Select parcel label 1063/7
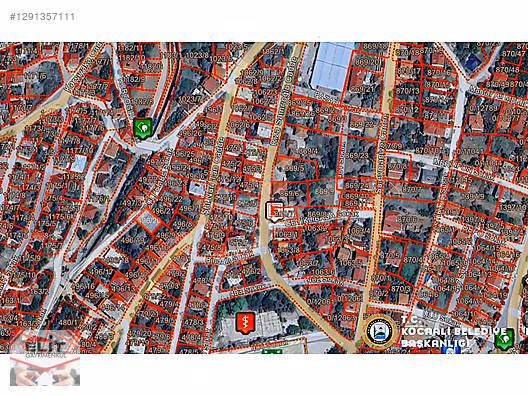Screen dimensions: 528x396 pyautogui.click(x=307, y=262)
